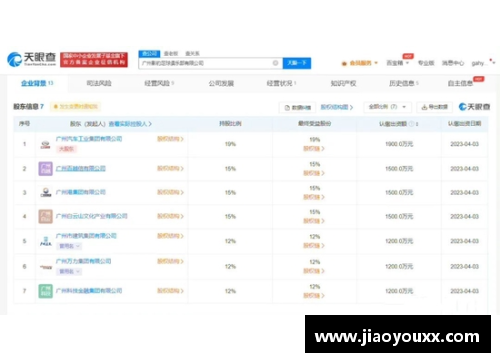The image size is (500, 362).
Task: Open 股权链 link in row 3
Action: point(314,197)
